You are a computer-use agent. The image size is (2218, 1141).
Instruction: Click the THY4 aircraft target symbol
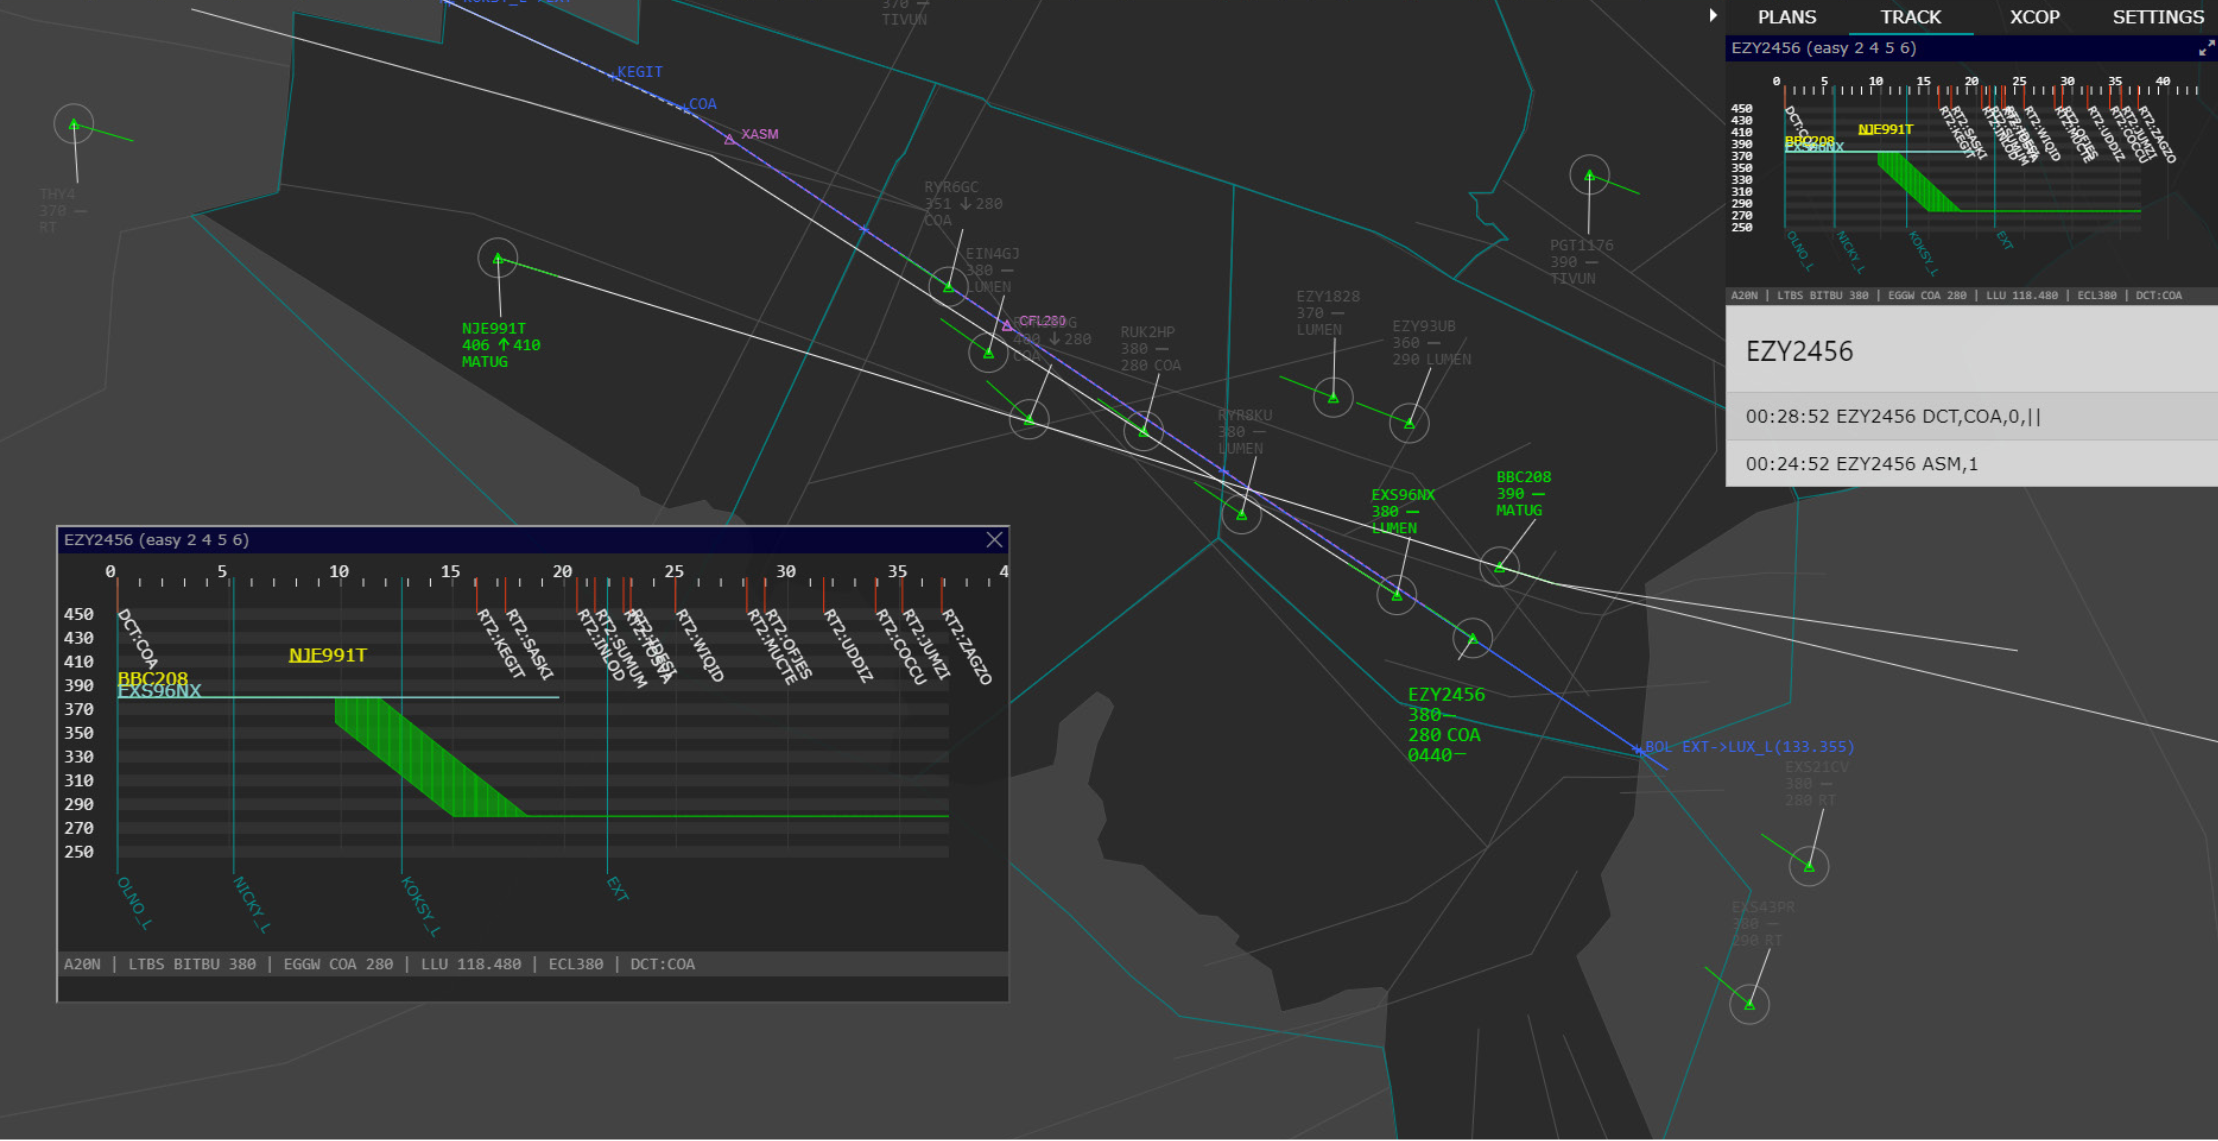click(73, 124)
